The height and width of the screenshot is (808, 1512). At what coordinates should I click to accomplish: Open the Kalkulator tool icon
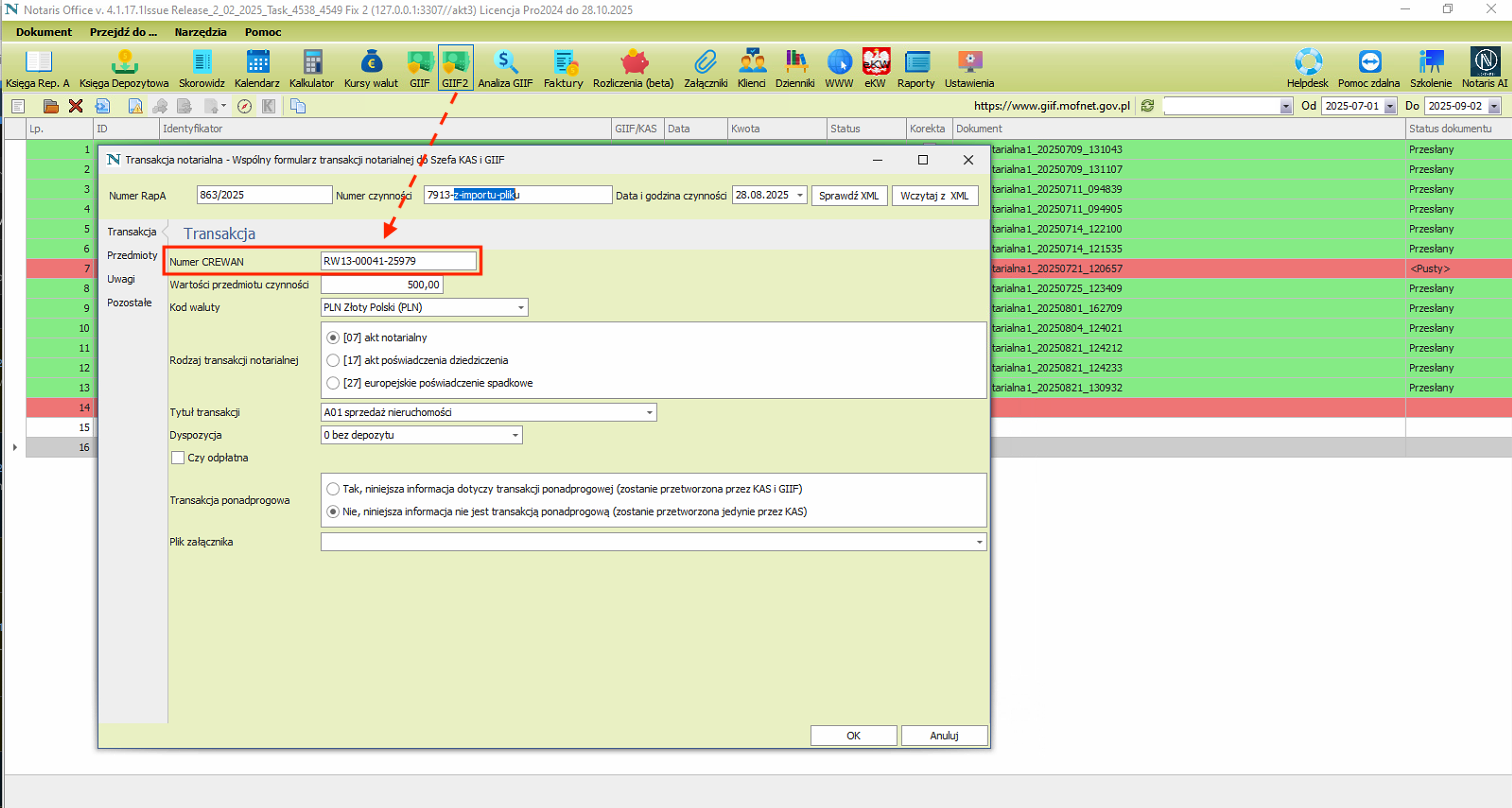311,67
